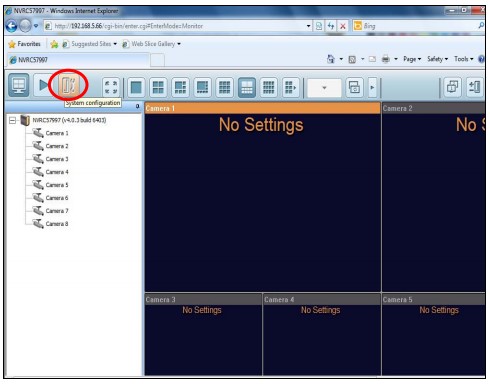Select Camera 3 in the device tree
This screenshot has height=384, width=490.
pyautogui.click(x=57, y=159)
